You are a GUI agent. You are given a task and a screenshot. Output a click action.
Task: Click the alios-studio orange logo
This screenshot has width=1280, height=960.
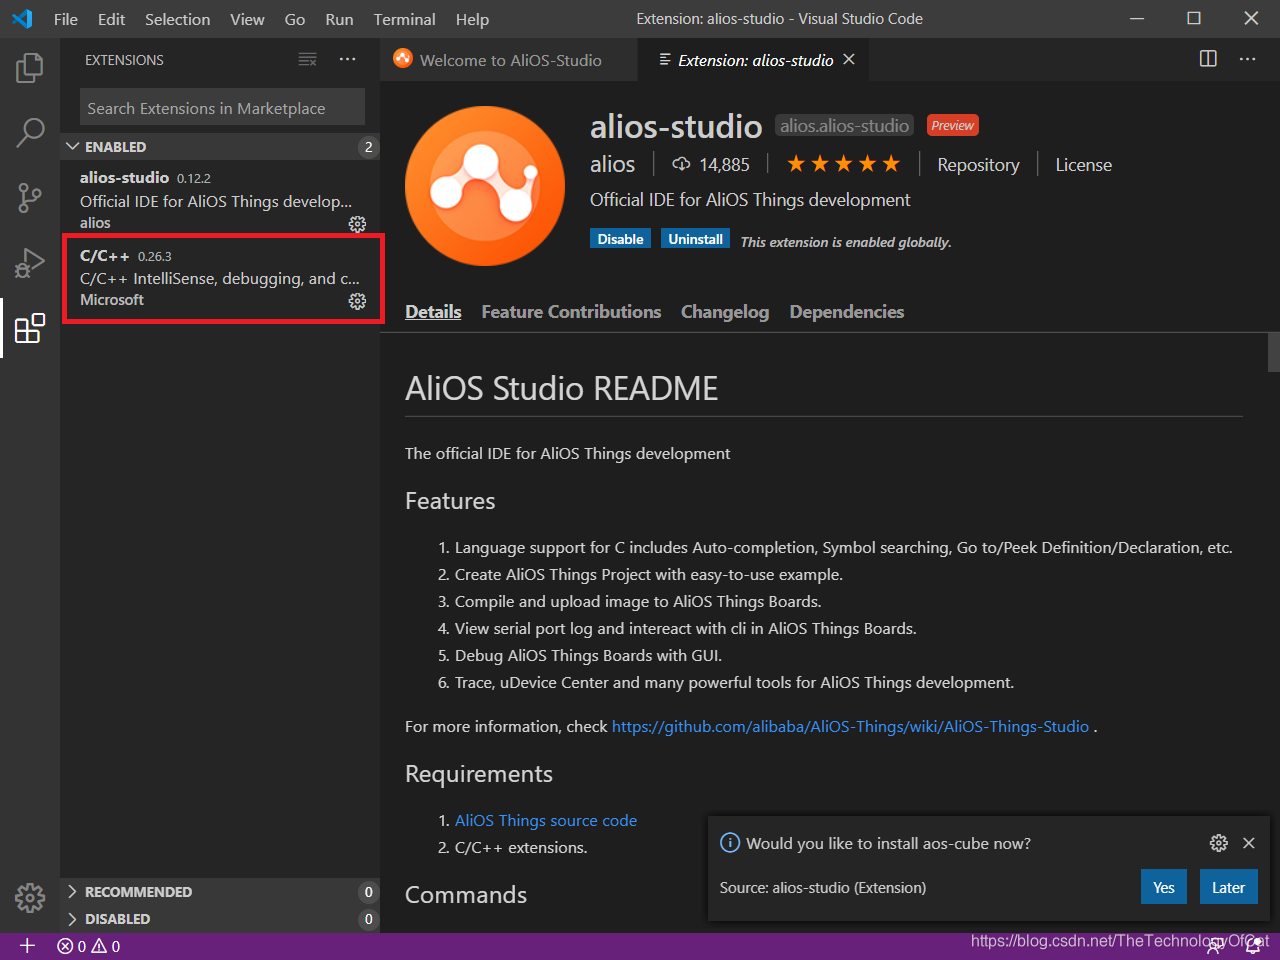tap(485, 185)
